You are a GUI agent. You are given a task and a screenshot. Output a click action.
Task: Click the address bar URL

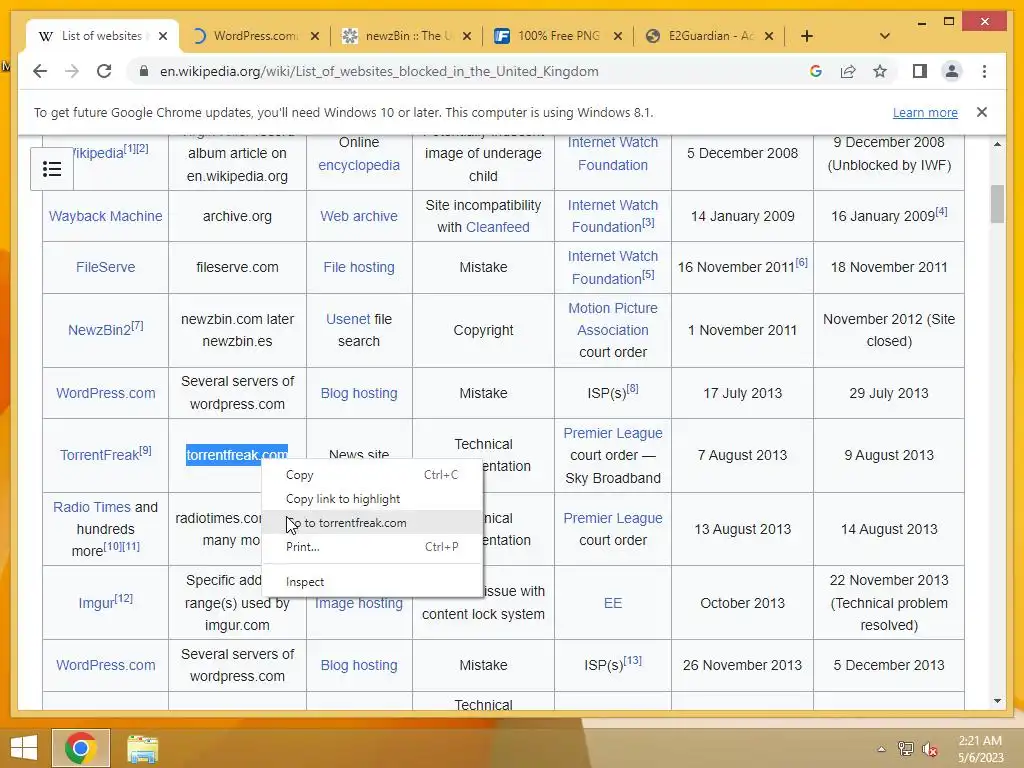379,71
